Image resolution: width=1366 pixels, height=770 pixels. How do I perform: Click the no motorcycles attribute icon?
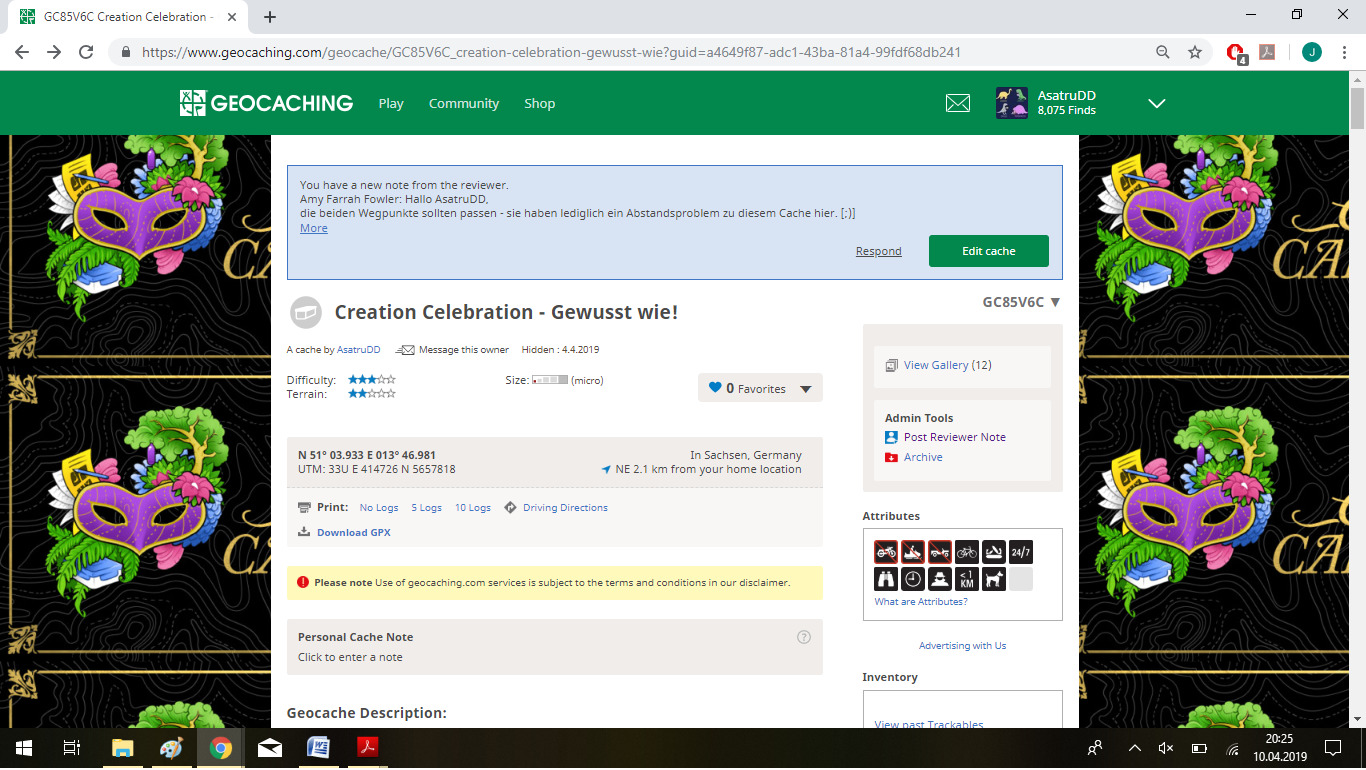886,552
